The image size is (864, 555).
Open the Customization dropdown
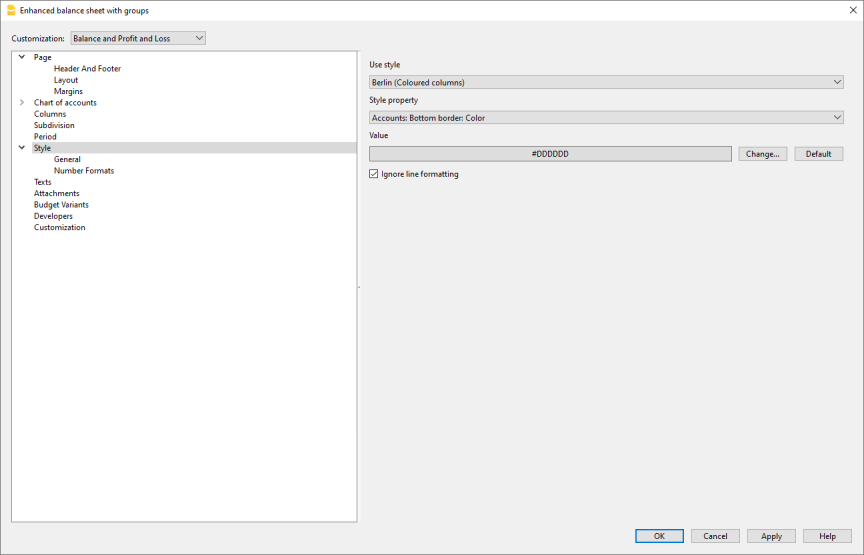click(138, 38)
